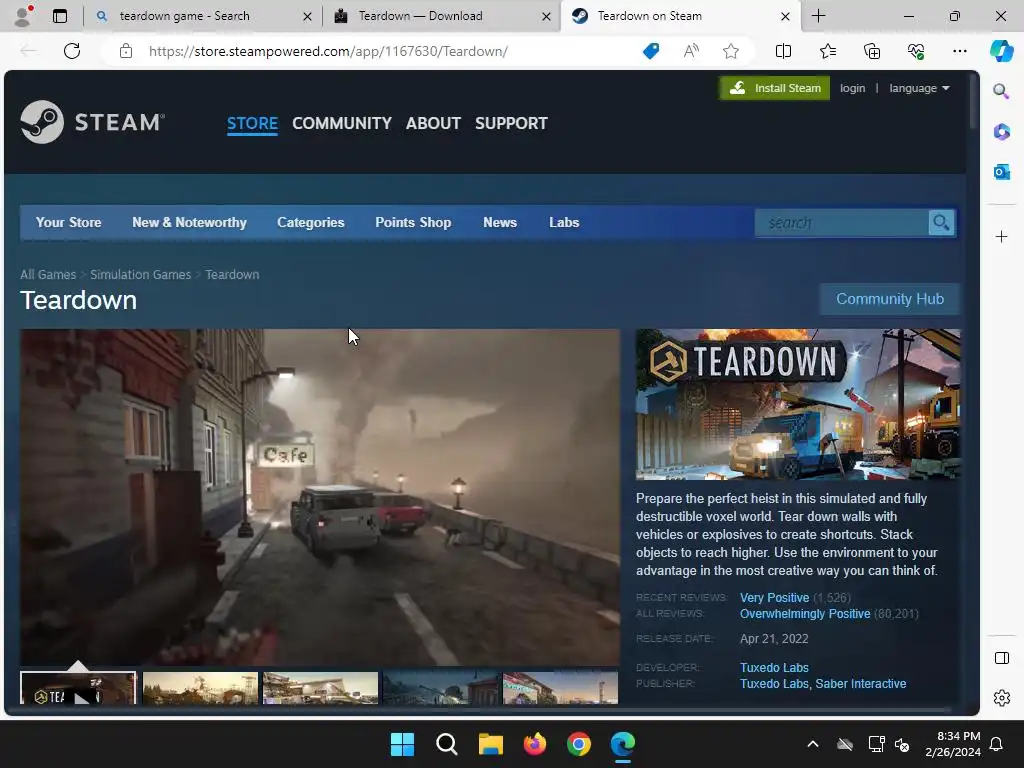Open the Steam News page

(x=500, y=222)
